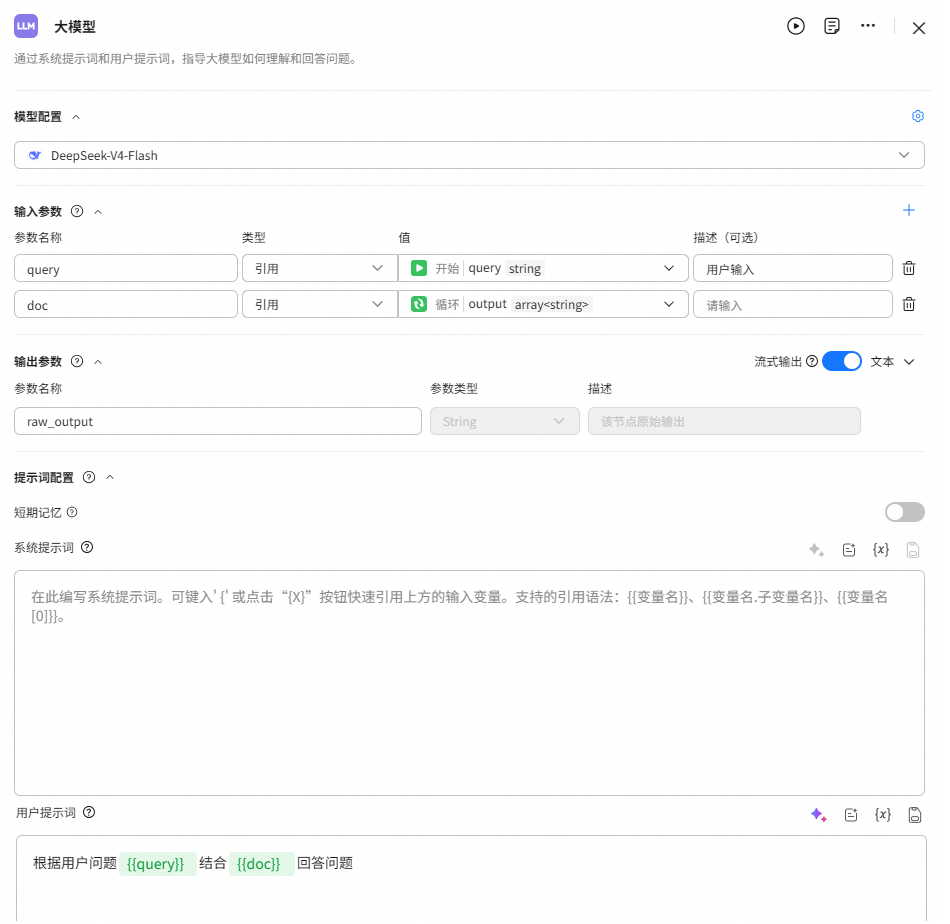Click AI optimize sparkle for system prompt
Screen dimensions: 950x924
(x=816, y=550)
